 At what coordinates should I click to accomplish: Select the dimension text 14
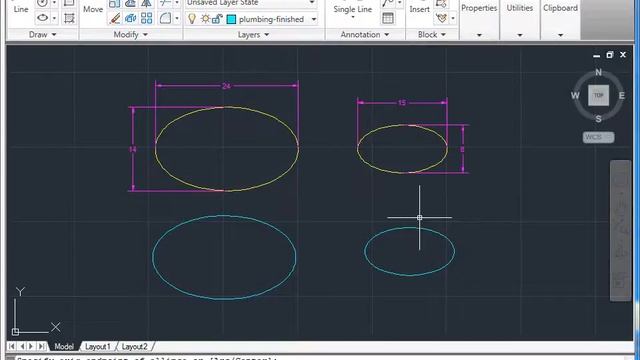click(x=133, y=150)
